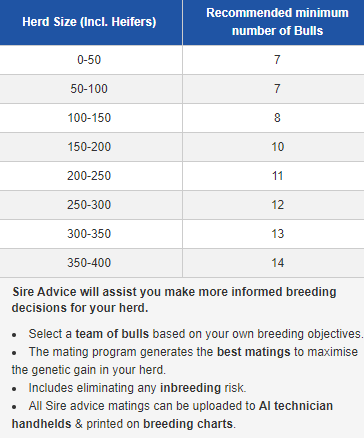Screen dimensions: 364x438
Task: Click the bold 'team of bulls' text
Action: [112, 334]
